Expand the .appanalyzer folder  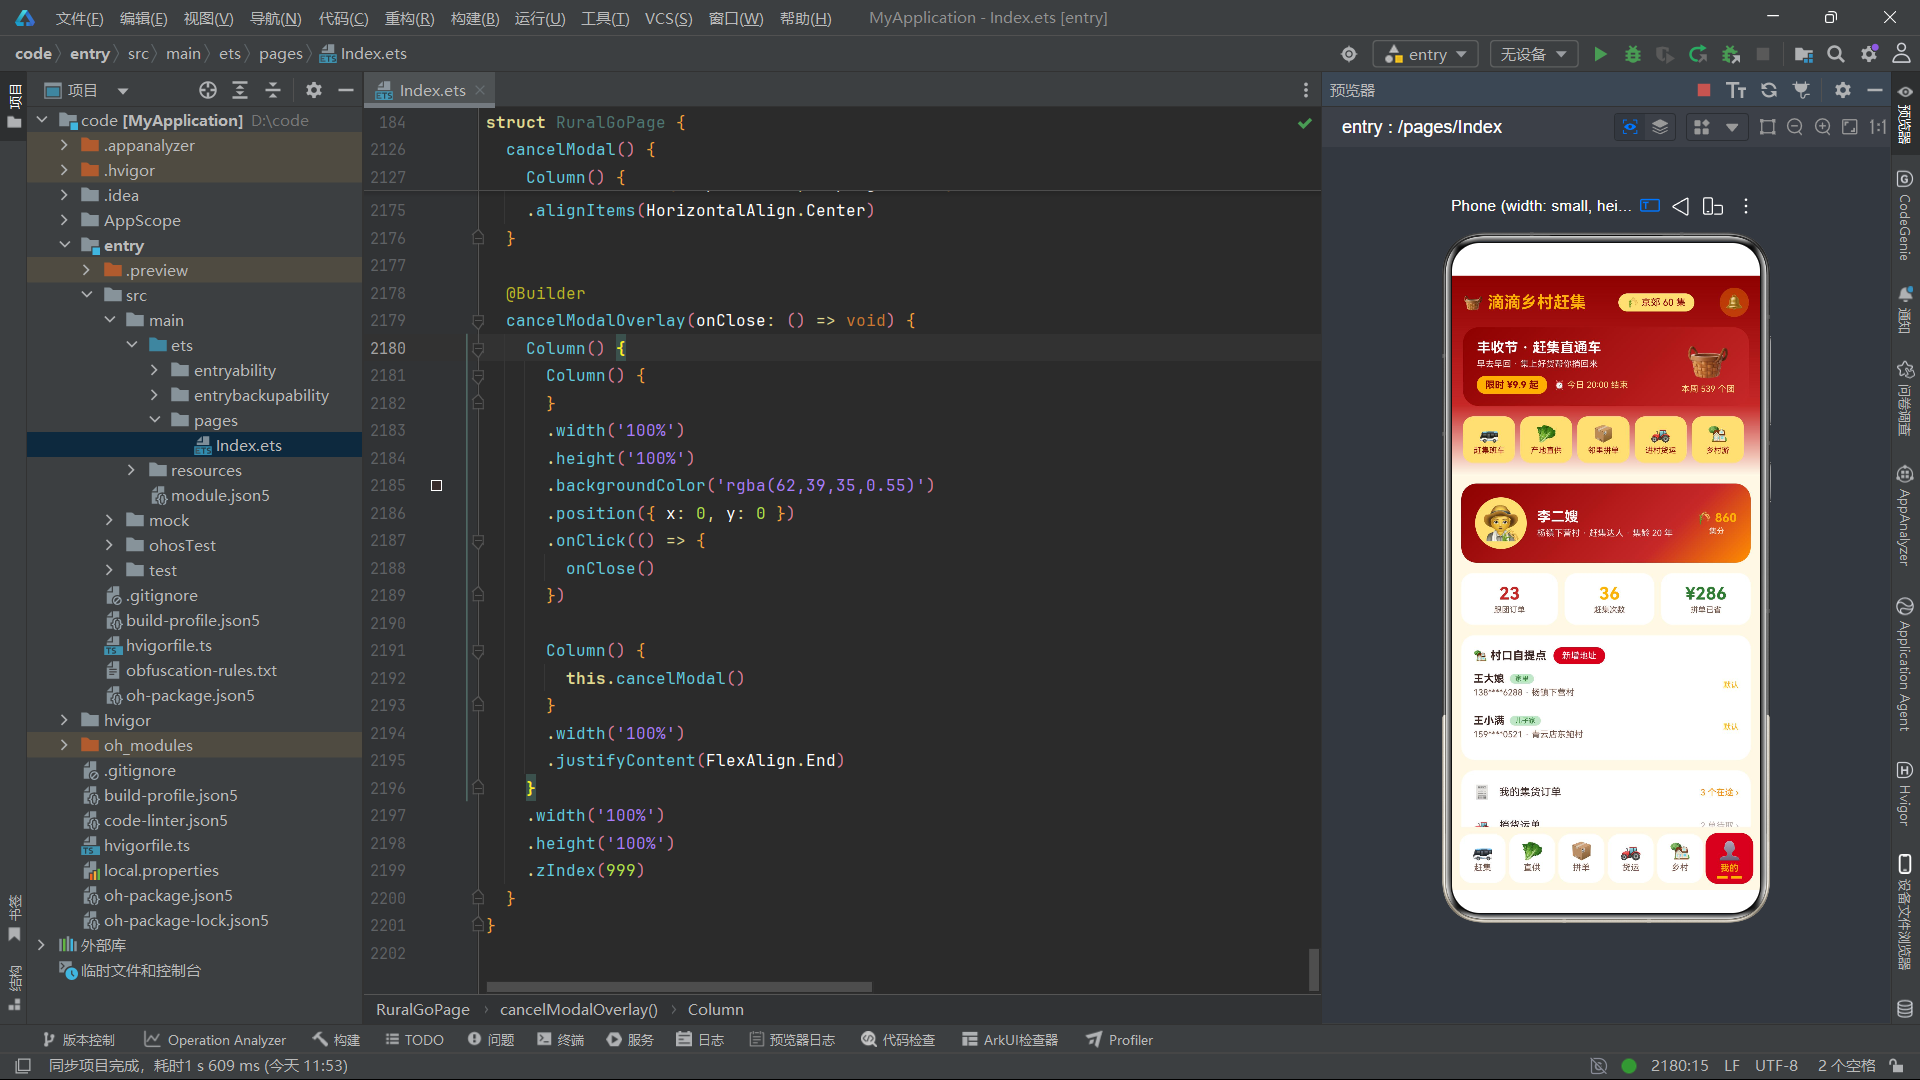pyautogui.click(x=65, y=145)
